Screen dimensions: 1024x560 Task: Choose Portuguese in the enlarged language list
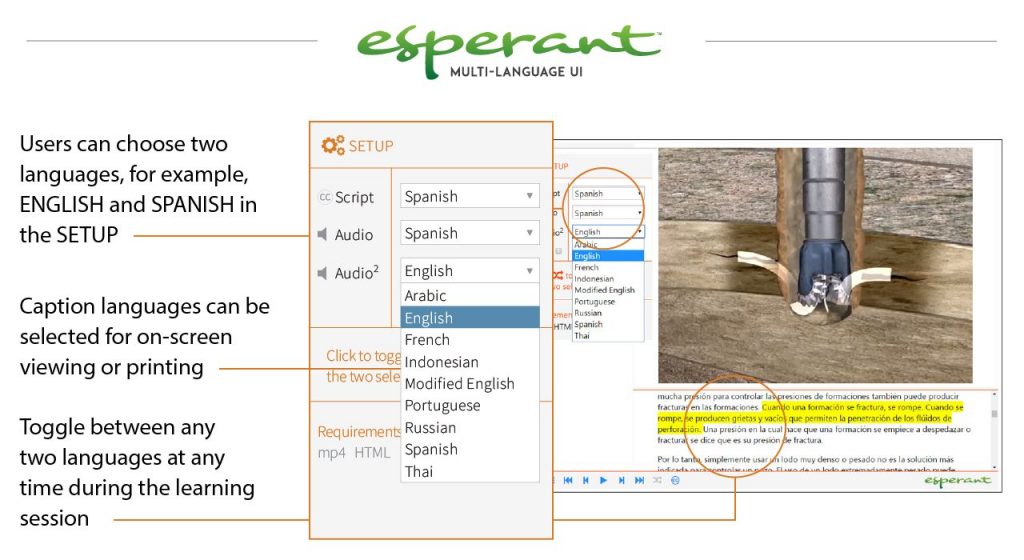coord(470,405)
